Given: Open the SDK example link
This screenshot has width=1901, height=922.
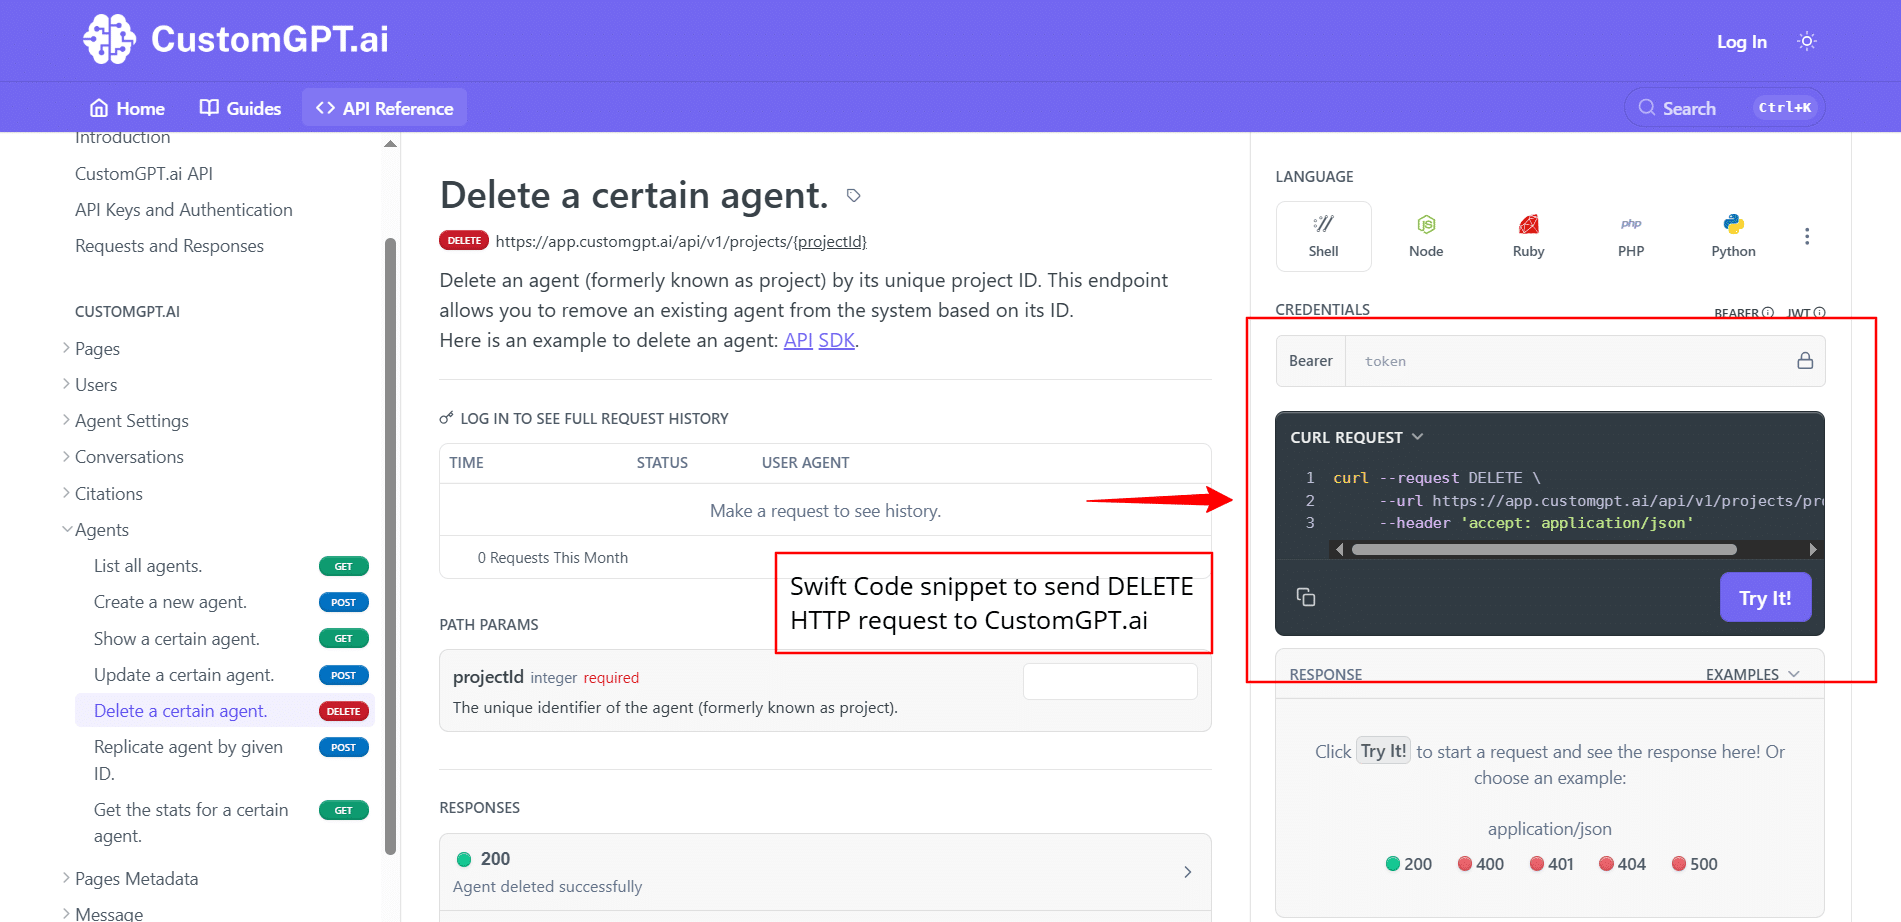Looking at the screenshot, I should point(836,340).
